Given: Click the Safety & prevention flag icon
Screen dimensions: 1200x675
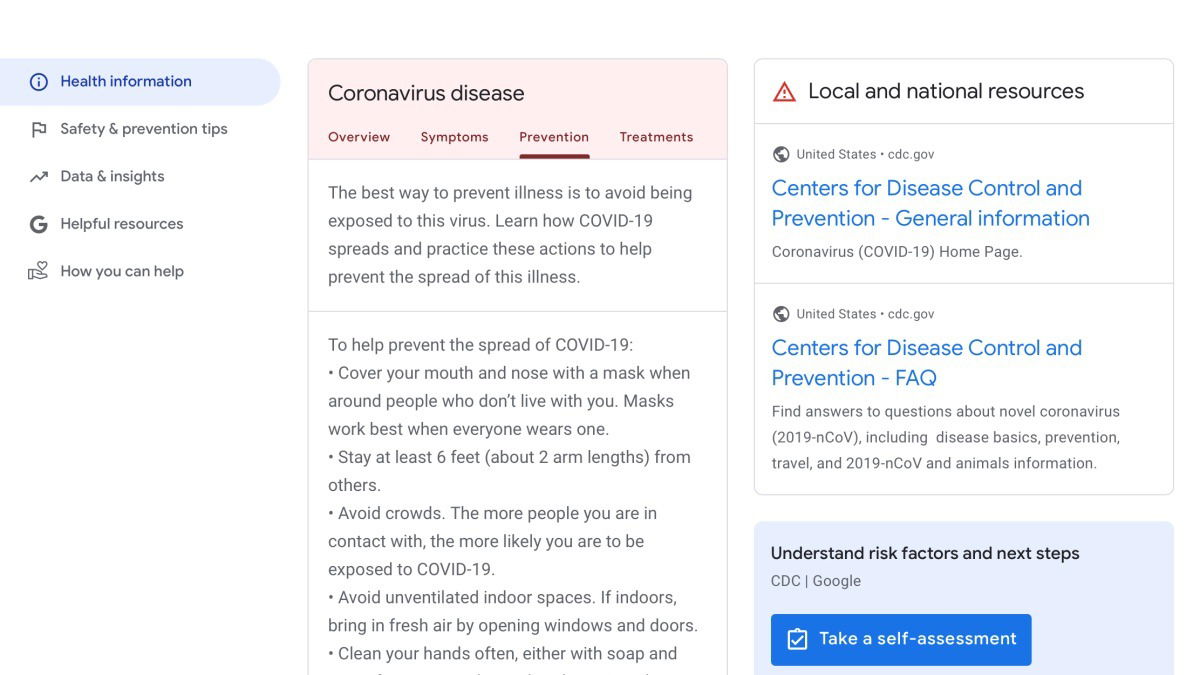Looking at the screenshot, I should 39,129.
